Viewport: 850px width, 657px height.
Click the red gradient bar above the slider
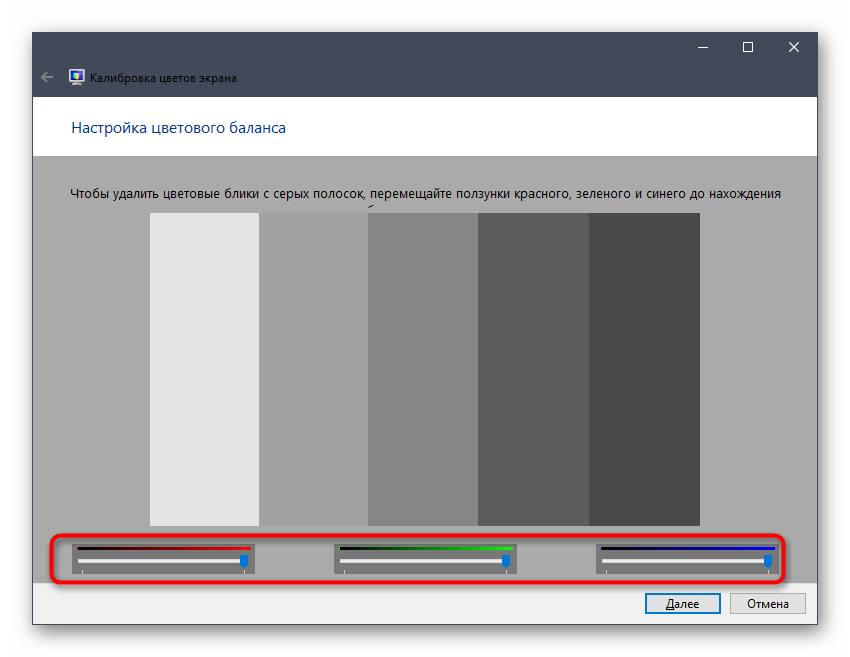tap(163, 548)
